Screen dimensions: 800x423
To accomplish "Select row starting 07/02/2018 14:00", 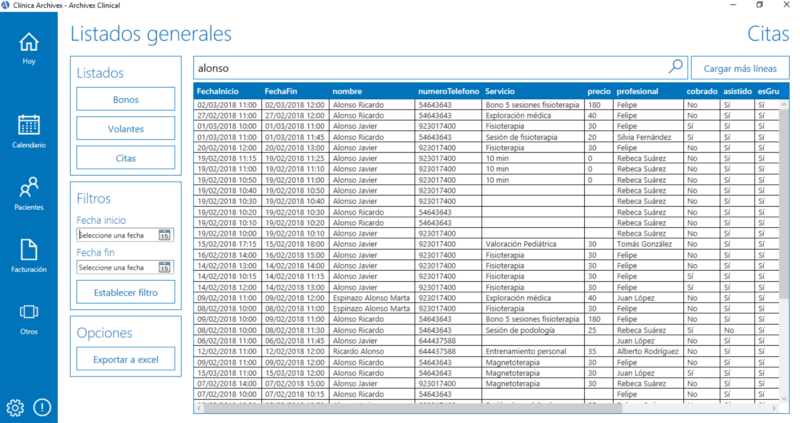I will [486, 384].
